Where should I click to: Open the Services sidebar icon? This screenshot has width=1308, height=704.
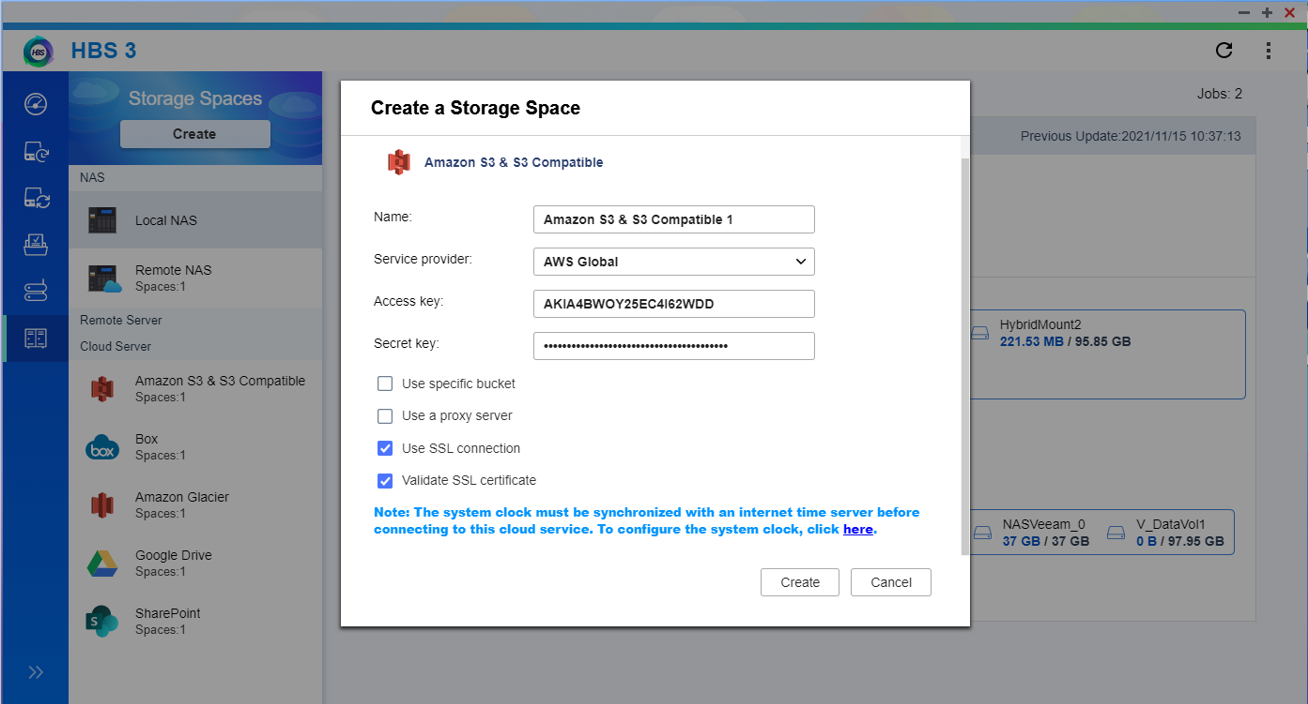pyautogui.click(x=35, y=291)
